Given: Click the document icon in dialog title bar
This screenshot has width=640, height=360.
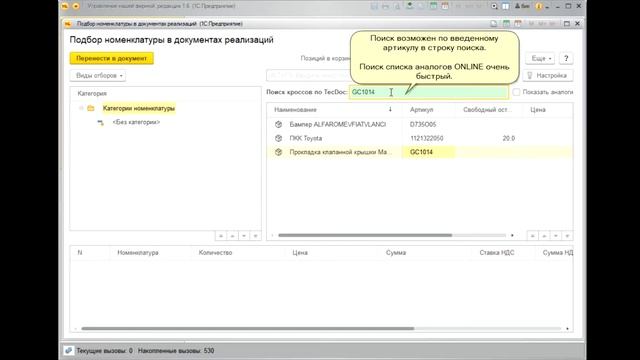Looking at the screenshot, I should pyautogui.click(x=494, y=24).
